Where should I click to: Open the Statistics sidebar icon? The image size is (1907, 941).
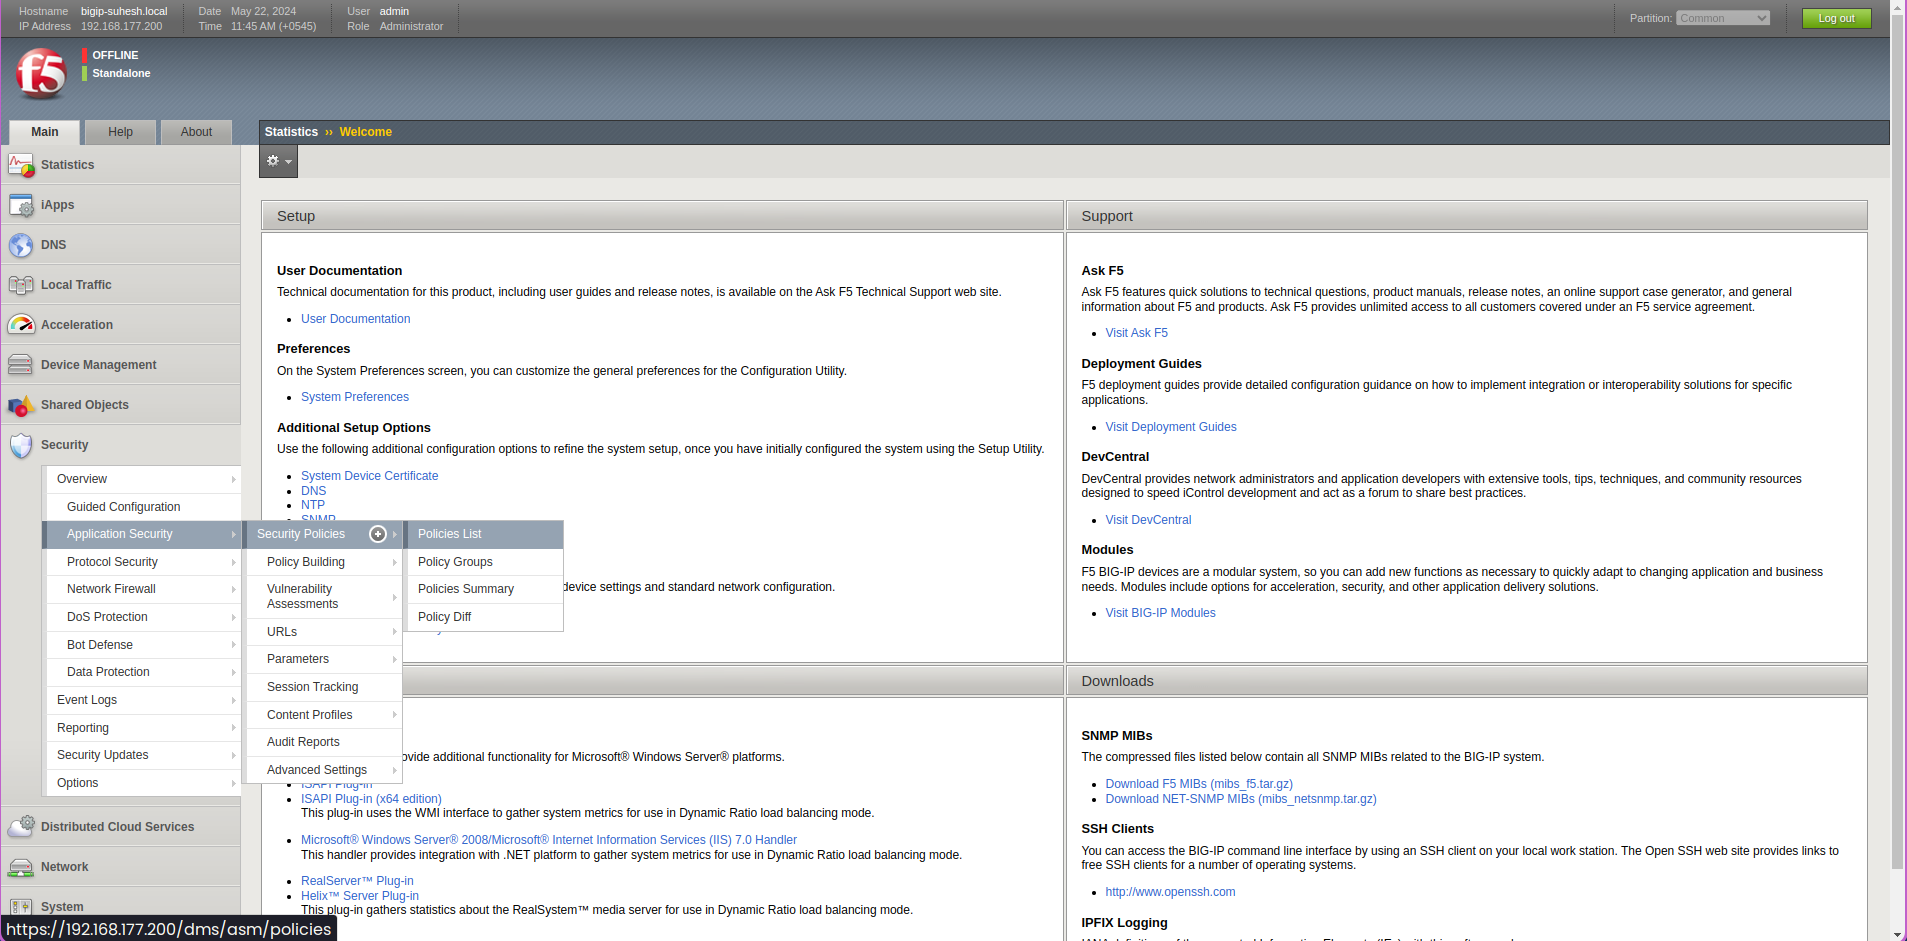(21, 165)
